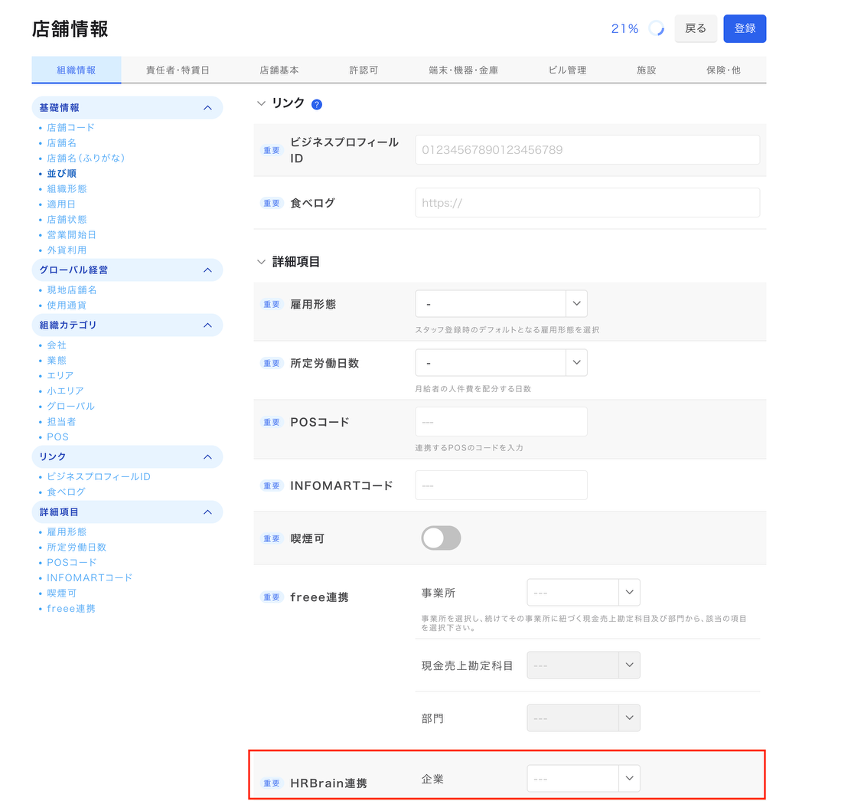The height and width of the screenshot is (802, 864).
Task: Open the 雇用形態 dropdown
Action: tap(500, 304)
